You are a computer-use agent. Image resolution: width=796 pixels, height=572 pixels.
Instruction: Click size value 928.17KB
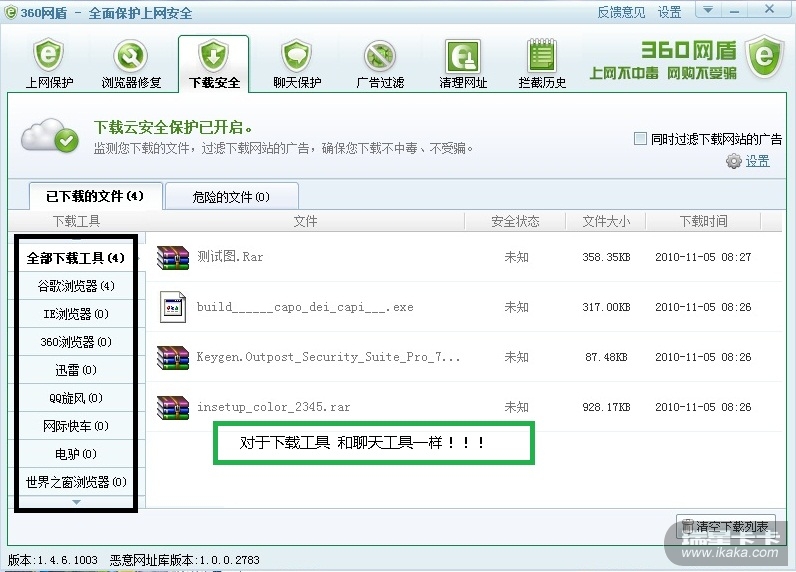tap(606, 407)
